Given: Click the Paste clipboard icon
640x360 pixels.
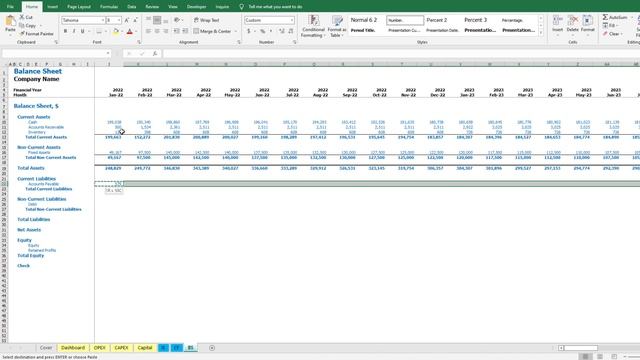Looking at the screenshot, I should click(10, 21).
